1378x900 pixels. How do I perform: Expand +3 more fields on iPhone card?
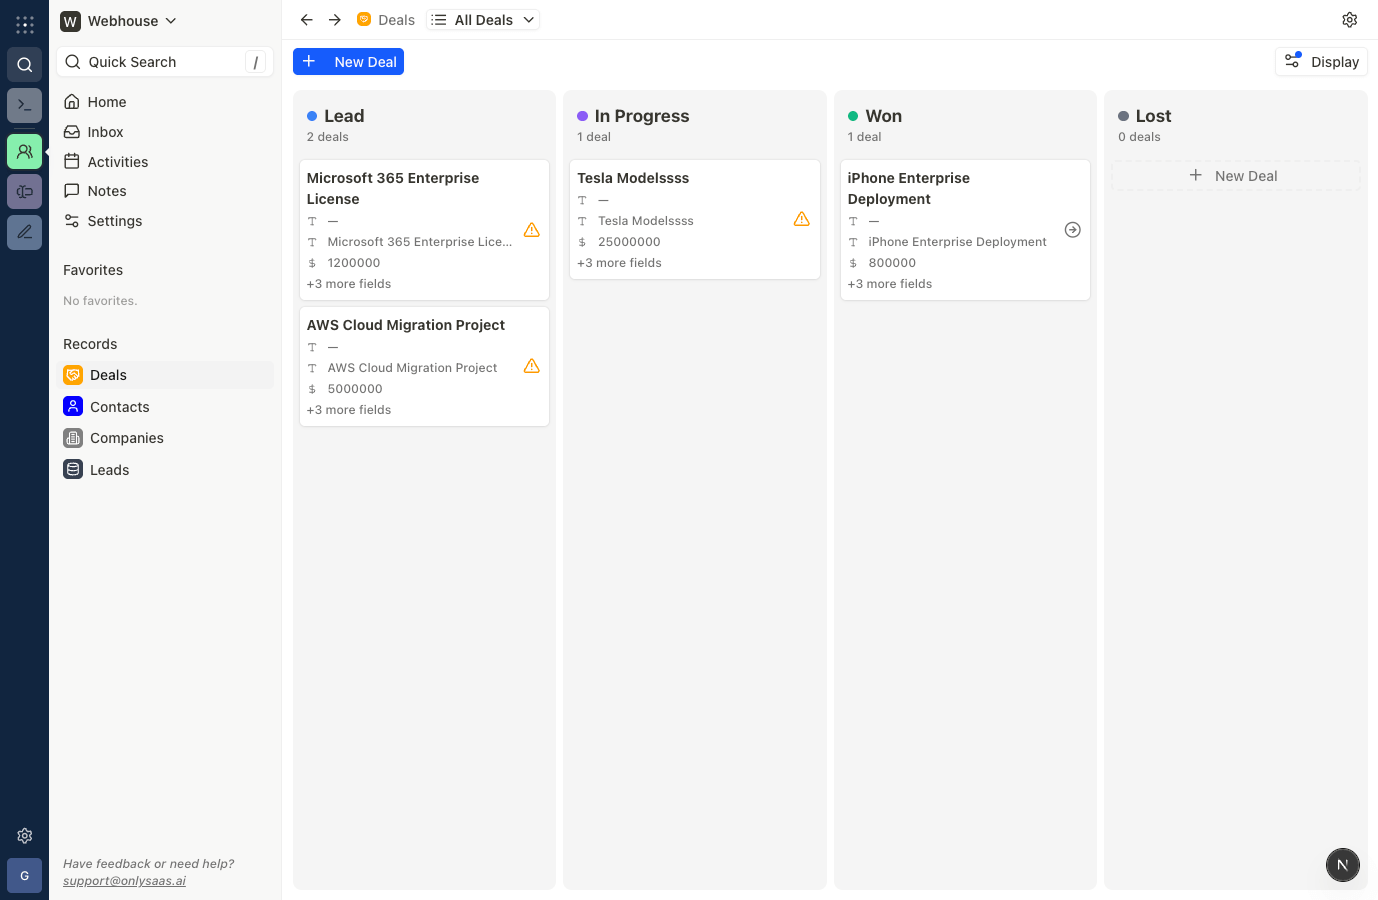890,284
